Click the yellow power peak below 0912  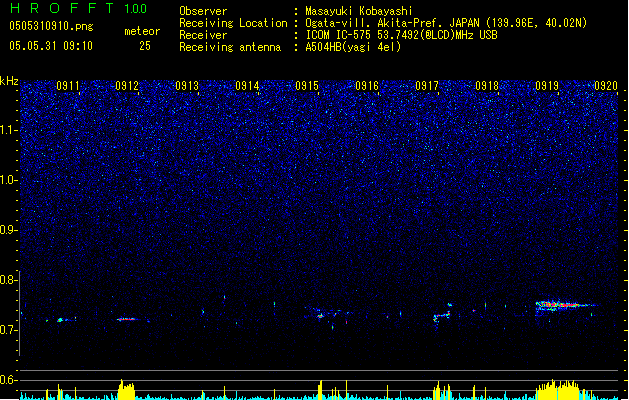point(126,390)
